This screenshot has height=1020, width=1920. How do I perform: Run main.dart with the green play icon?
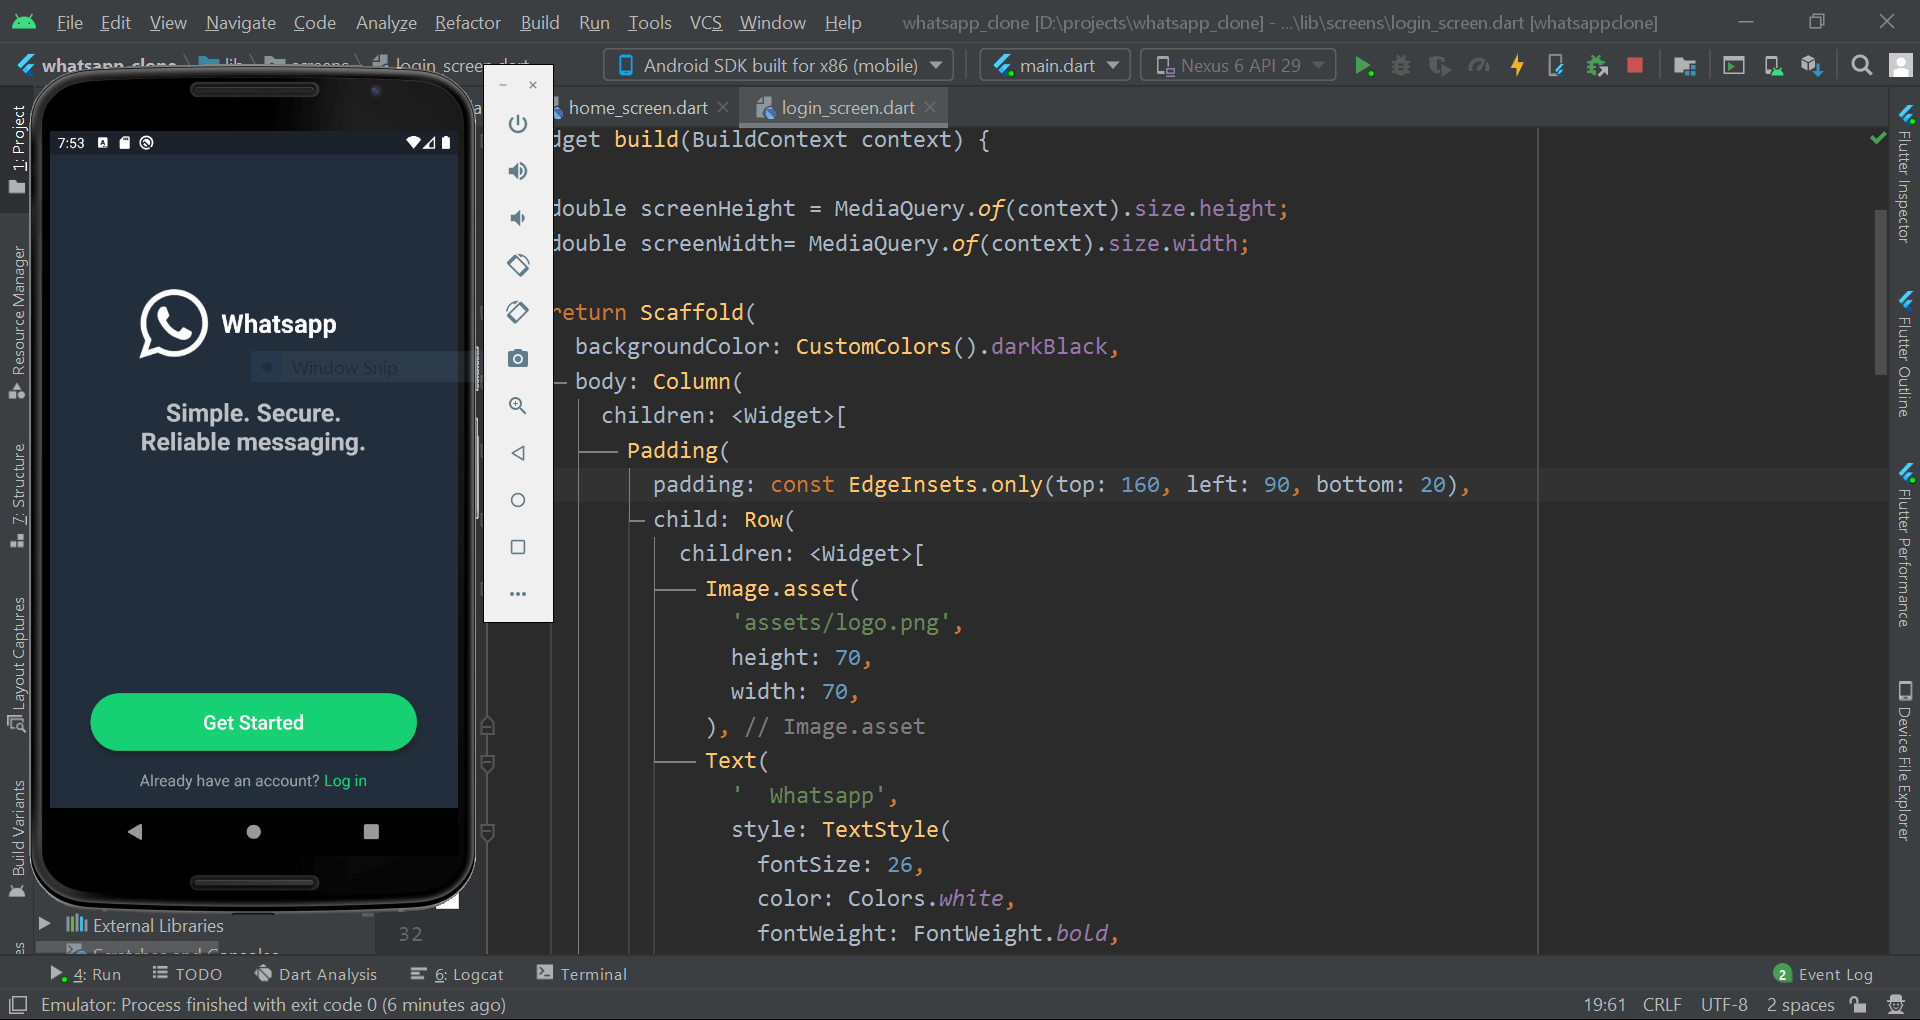1365,64
